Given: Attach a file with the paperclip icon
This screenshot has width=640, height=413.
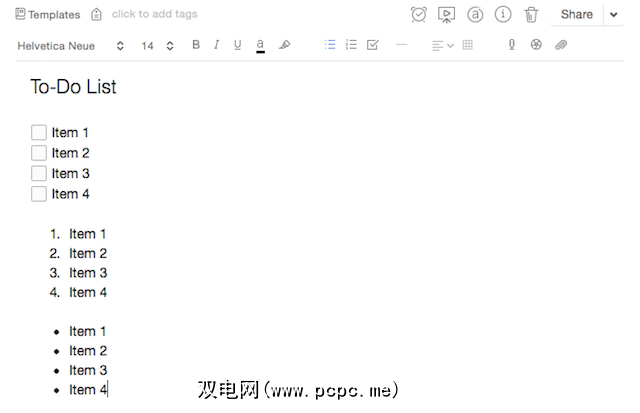Looking at the screenshot, I should 561,45.
